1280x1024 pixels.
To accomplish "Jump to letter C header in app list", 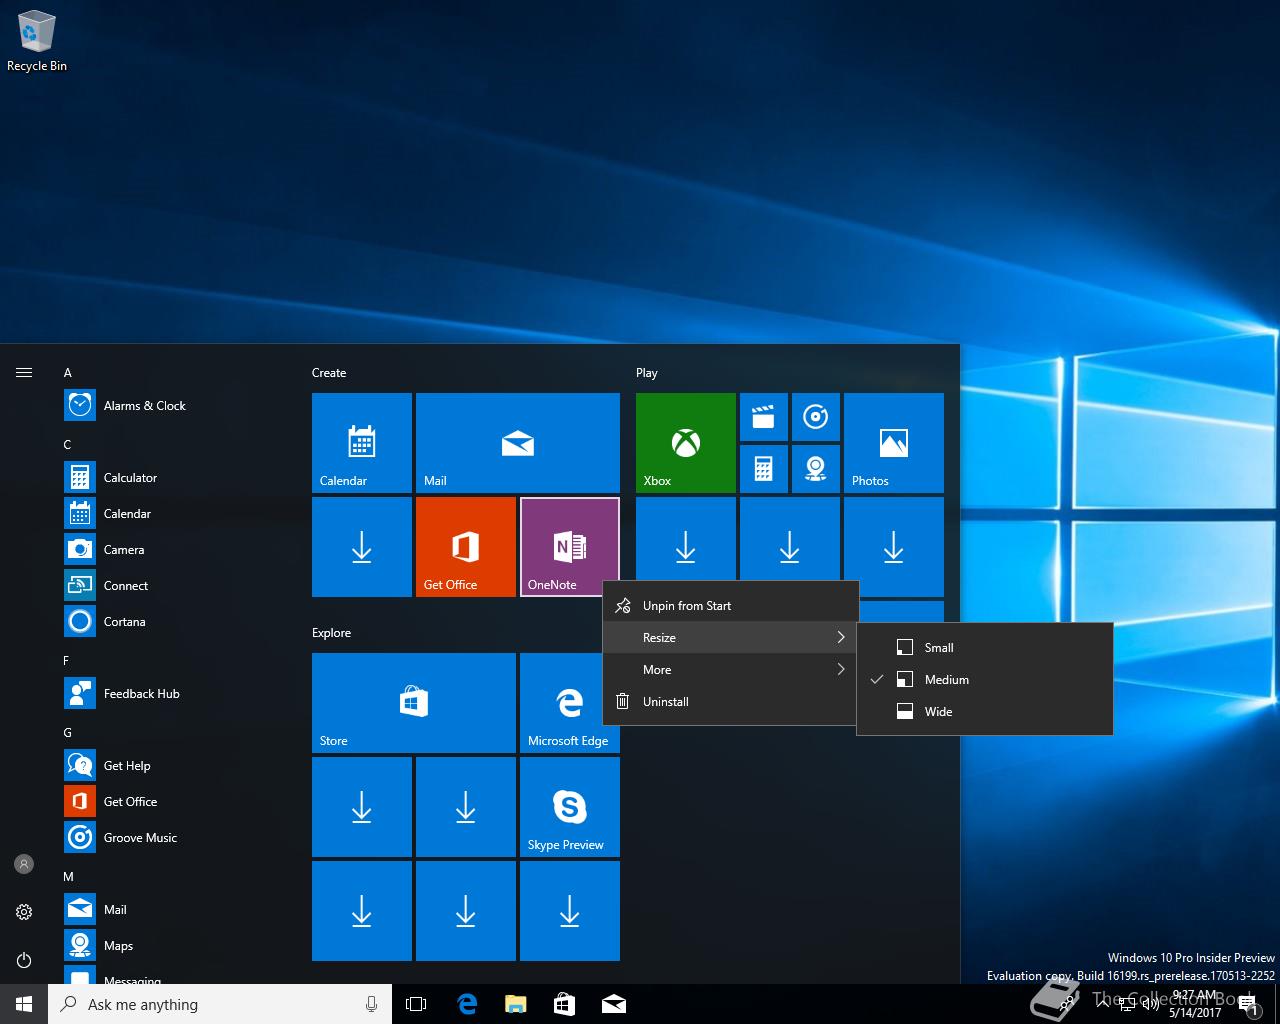I will (68, 445).
